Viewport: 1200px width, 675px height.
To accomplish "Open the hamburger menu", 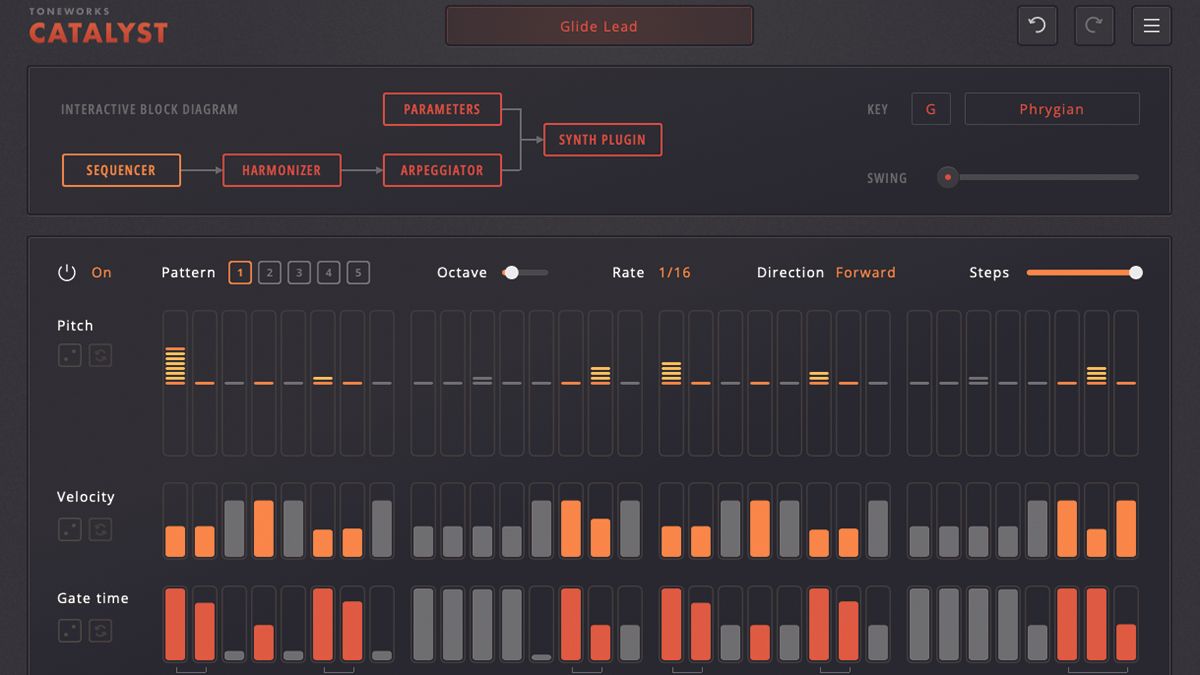I will [1151, 25].
